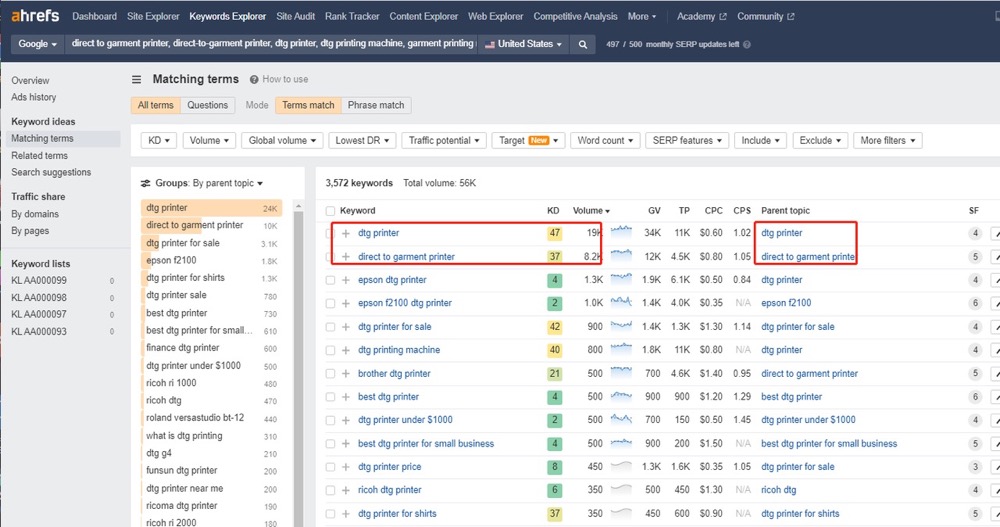Click the external link icon next to Academy
Viewport: 1000px width, 527px height.
click(x=723, y=17)
